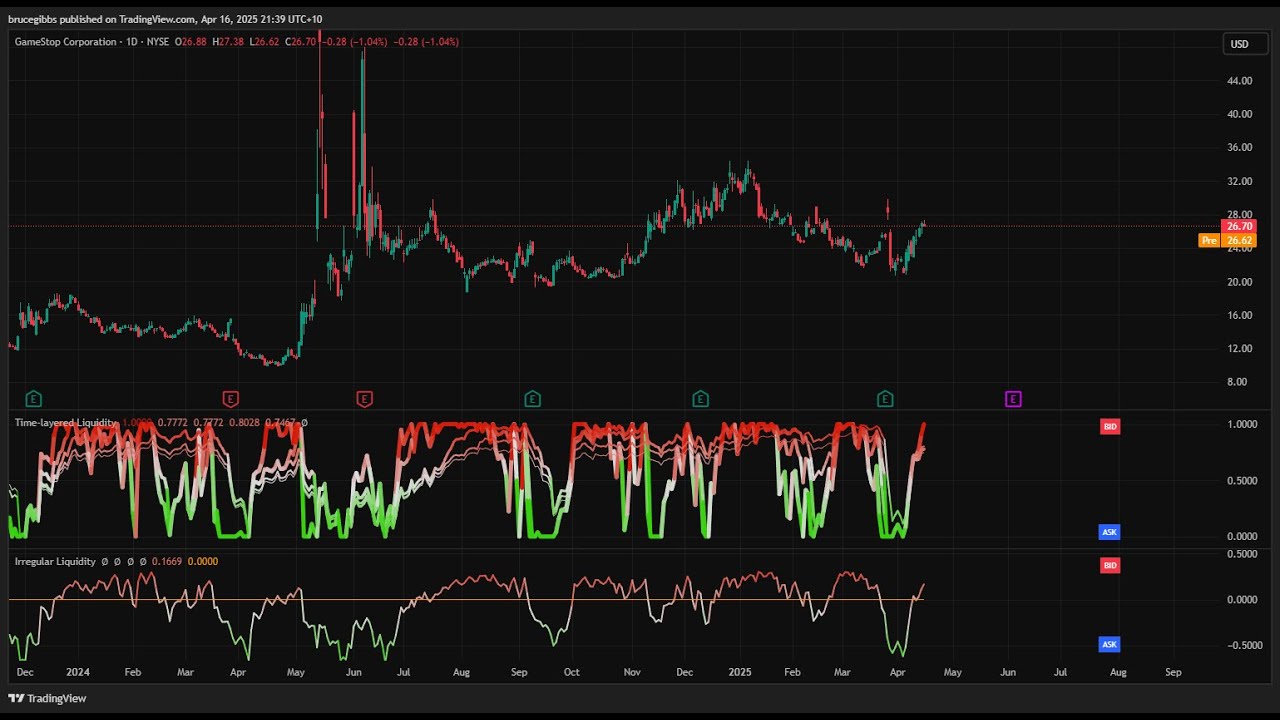Click the high value H27.38

(x=228, y=42)
